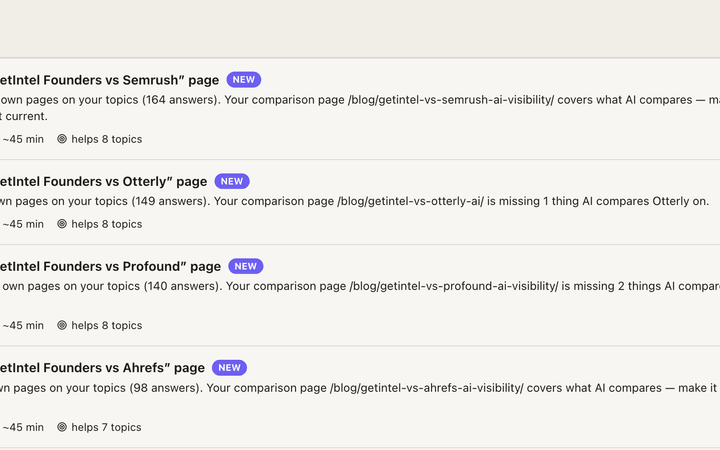The height and width of the screenshot is (450, 720).
Task: Select "helps 8 topics" in the Profound row
Action: tap(107, 326)
